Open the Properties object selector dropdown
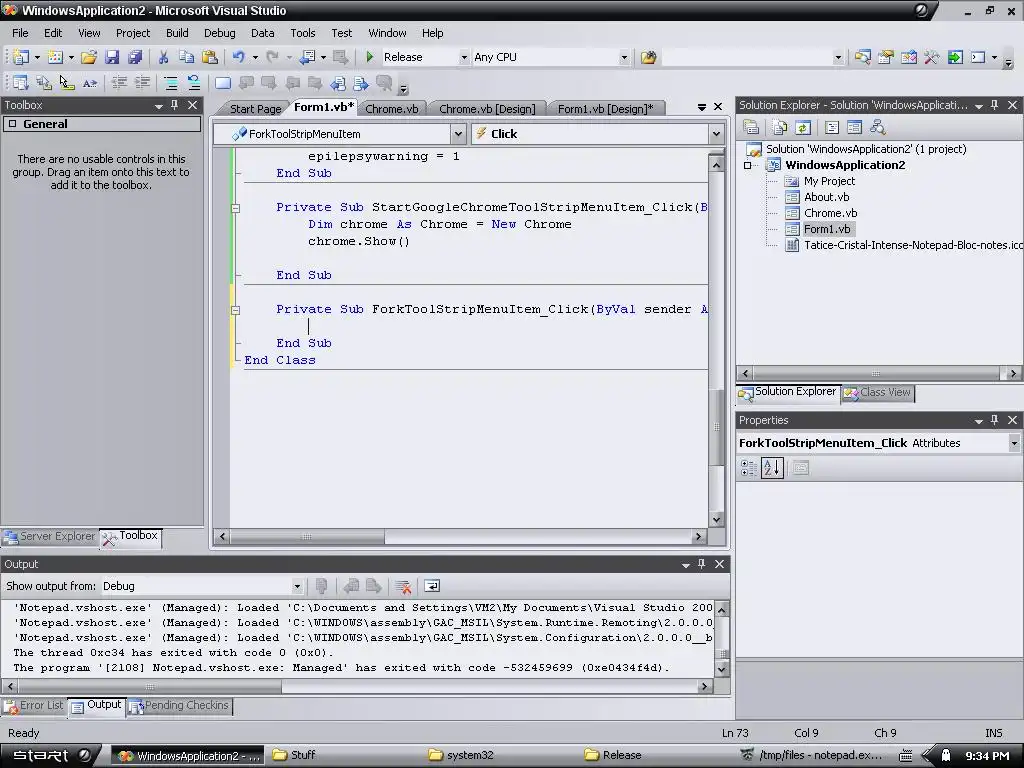The height and width of the screenshot is (768, 1024). point(1014,443)
